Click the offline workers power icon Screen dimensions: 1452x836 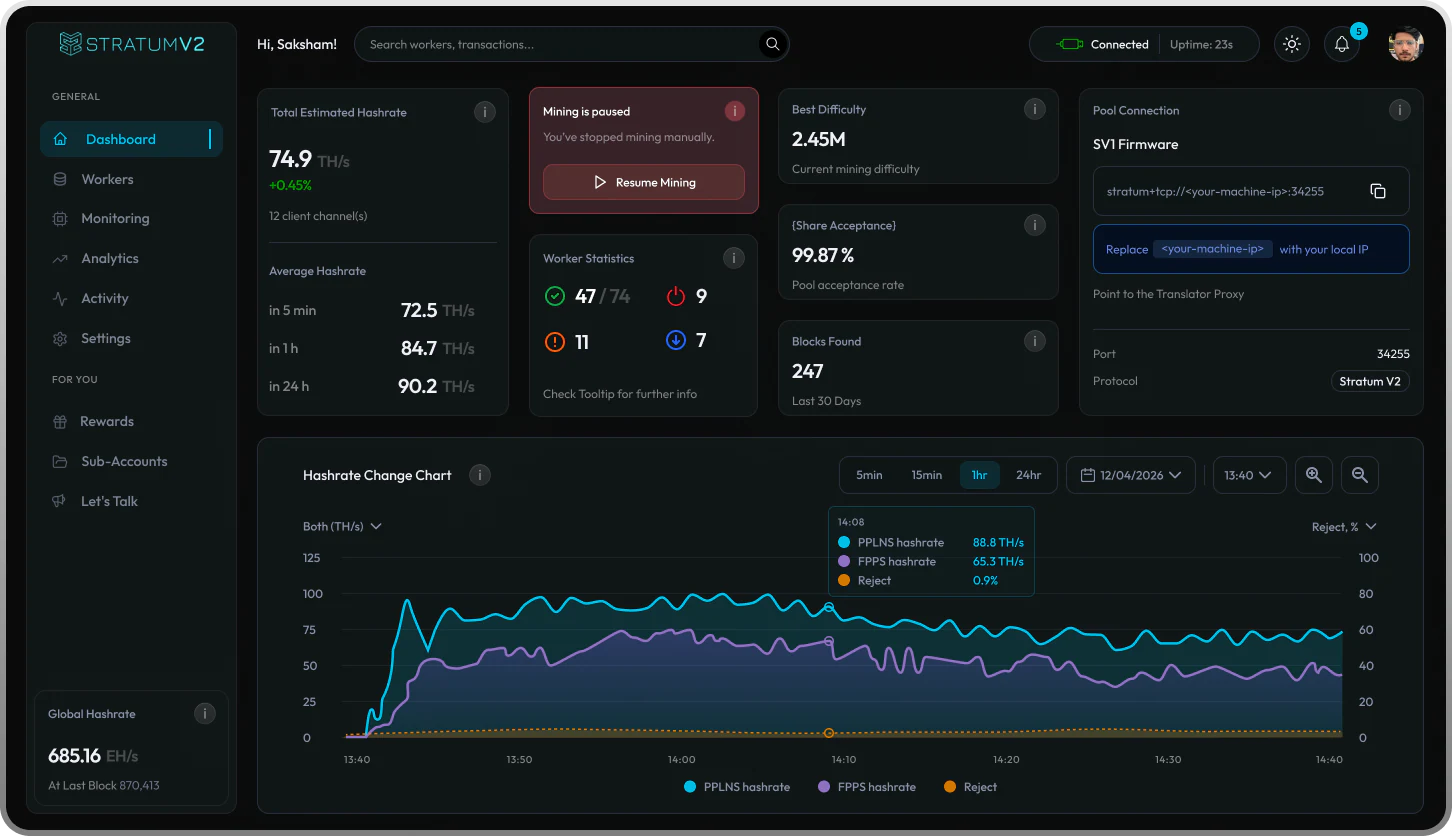pos(676,296)
